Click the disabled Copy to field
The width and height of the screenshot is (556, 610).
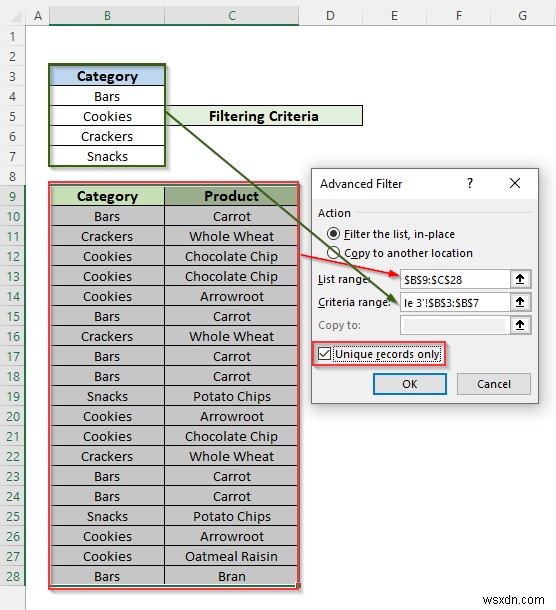(455, 325)
